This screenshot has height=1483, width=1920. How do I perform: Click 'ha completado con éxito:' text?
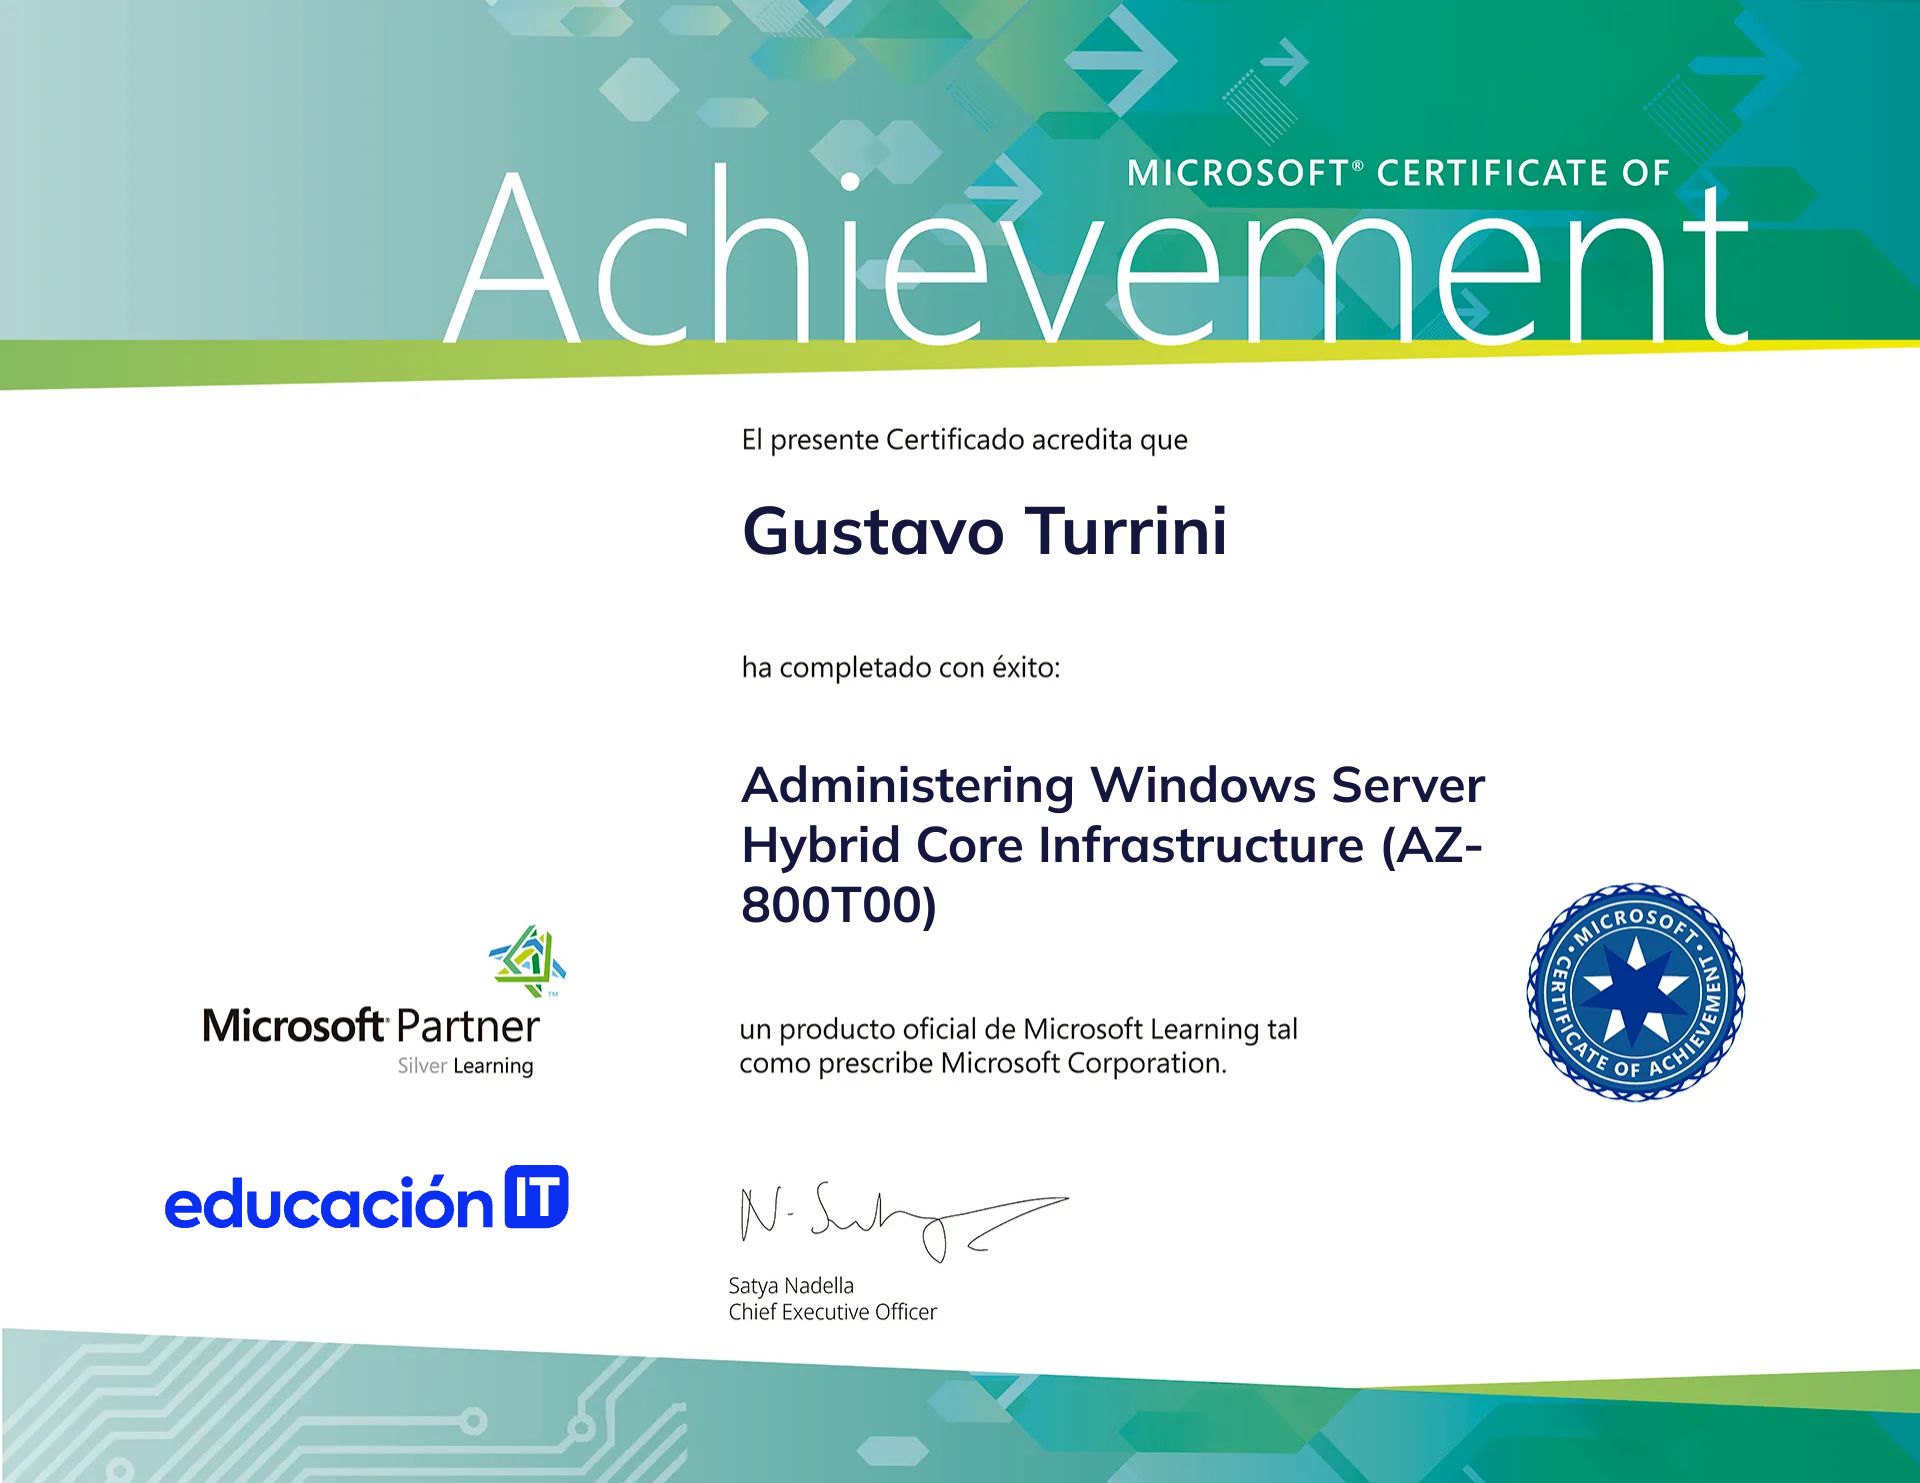(x=900, y=667)
